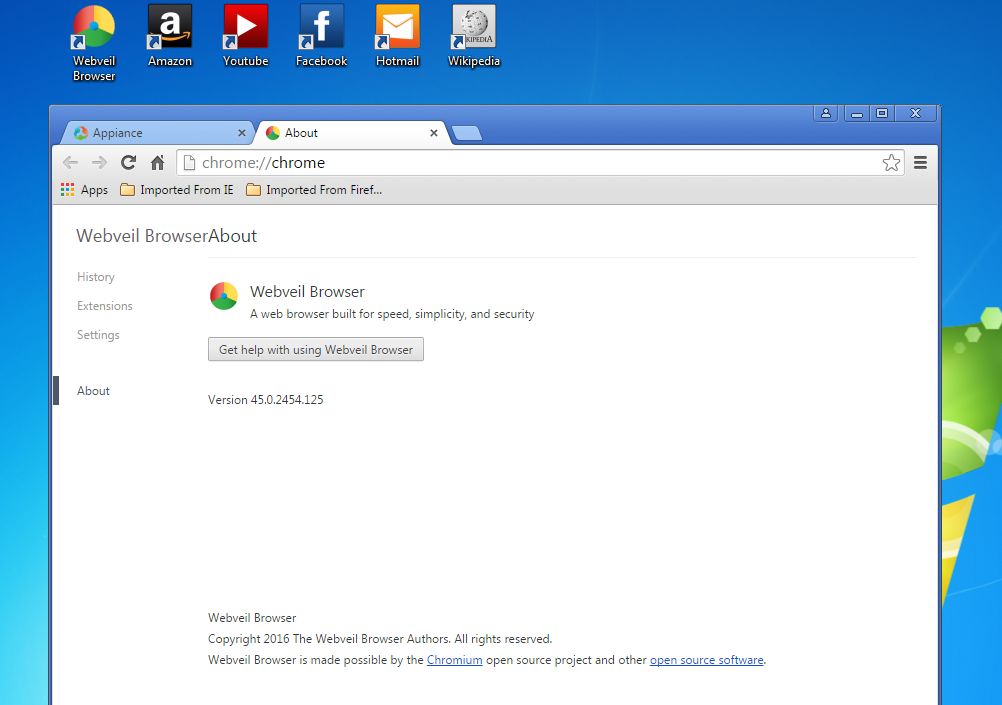Open the Webveil Browser desktop shortcut
This screenshot has height=705, width=1002.
pyautogui.click(x=93, y=43)
